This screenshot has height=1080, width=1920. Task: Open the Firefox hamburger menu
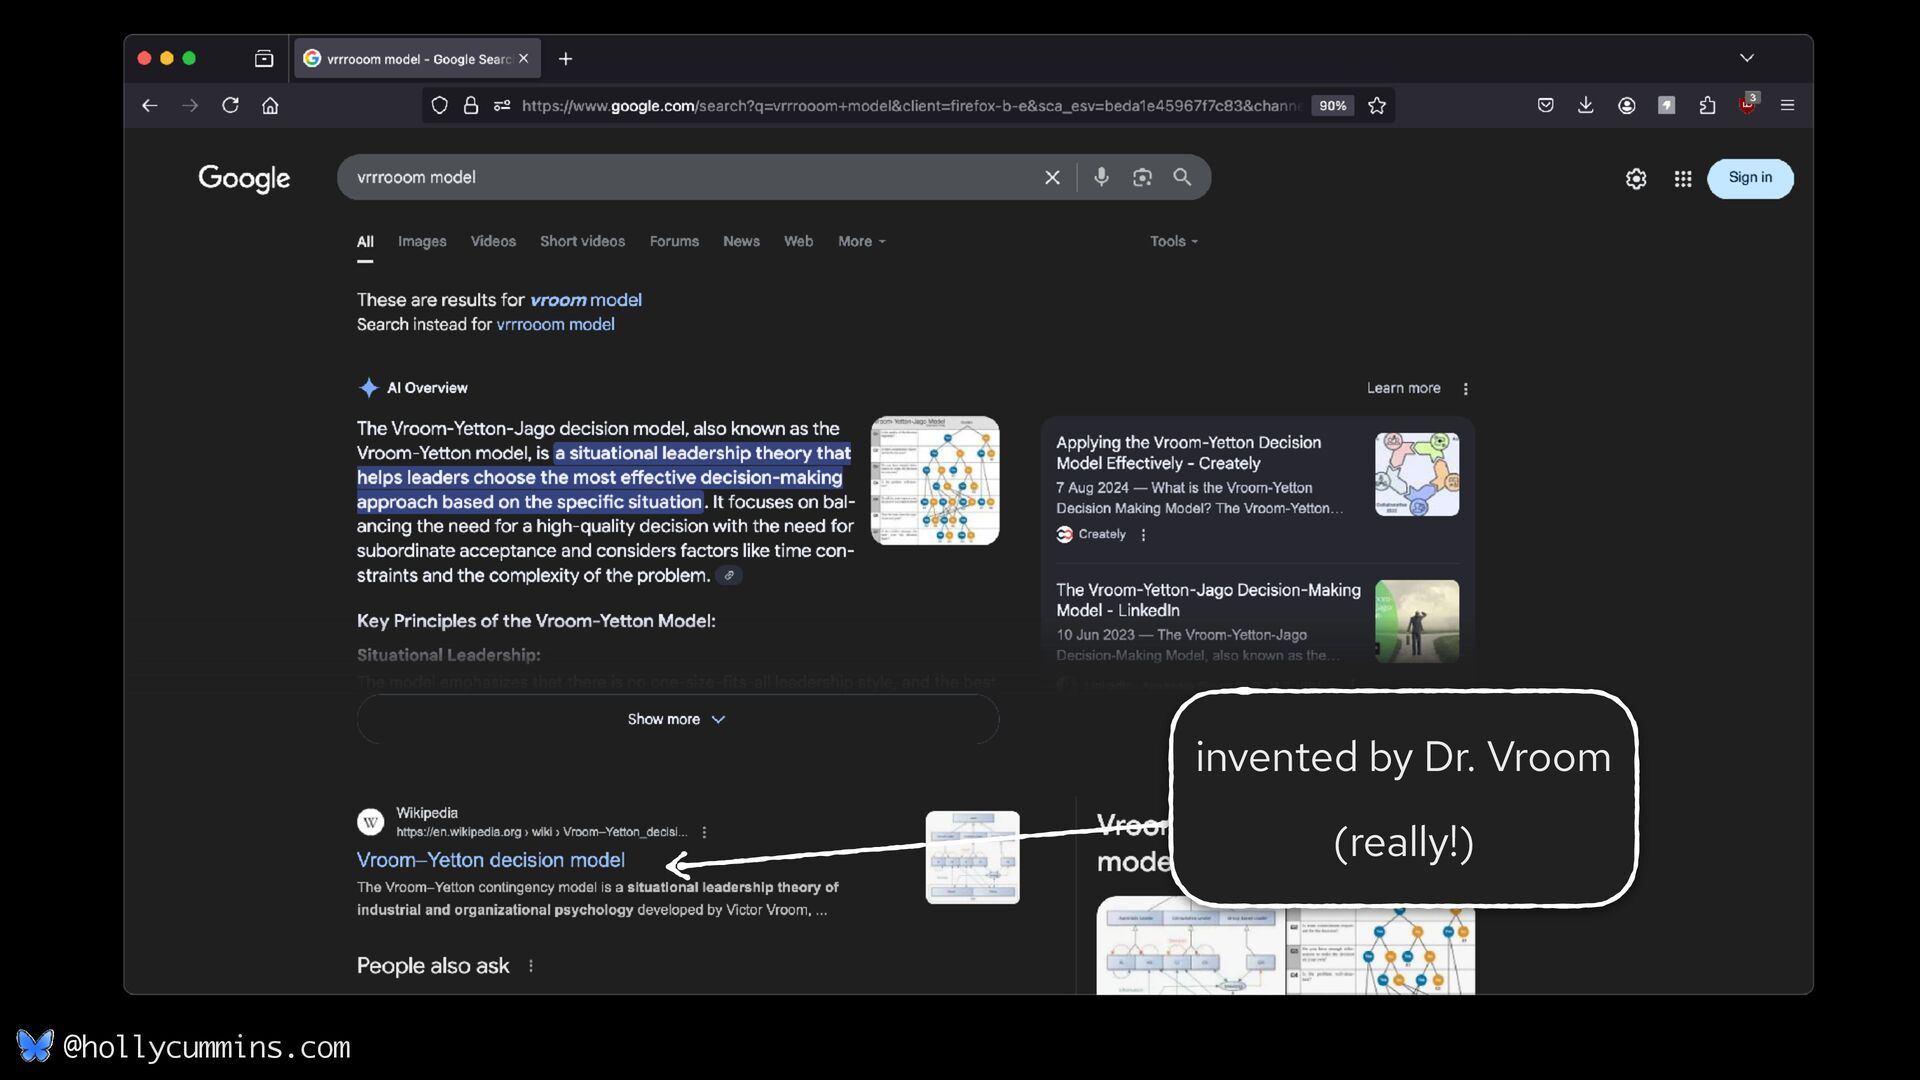[1787, 105]
